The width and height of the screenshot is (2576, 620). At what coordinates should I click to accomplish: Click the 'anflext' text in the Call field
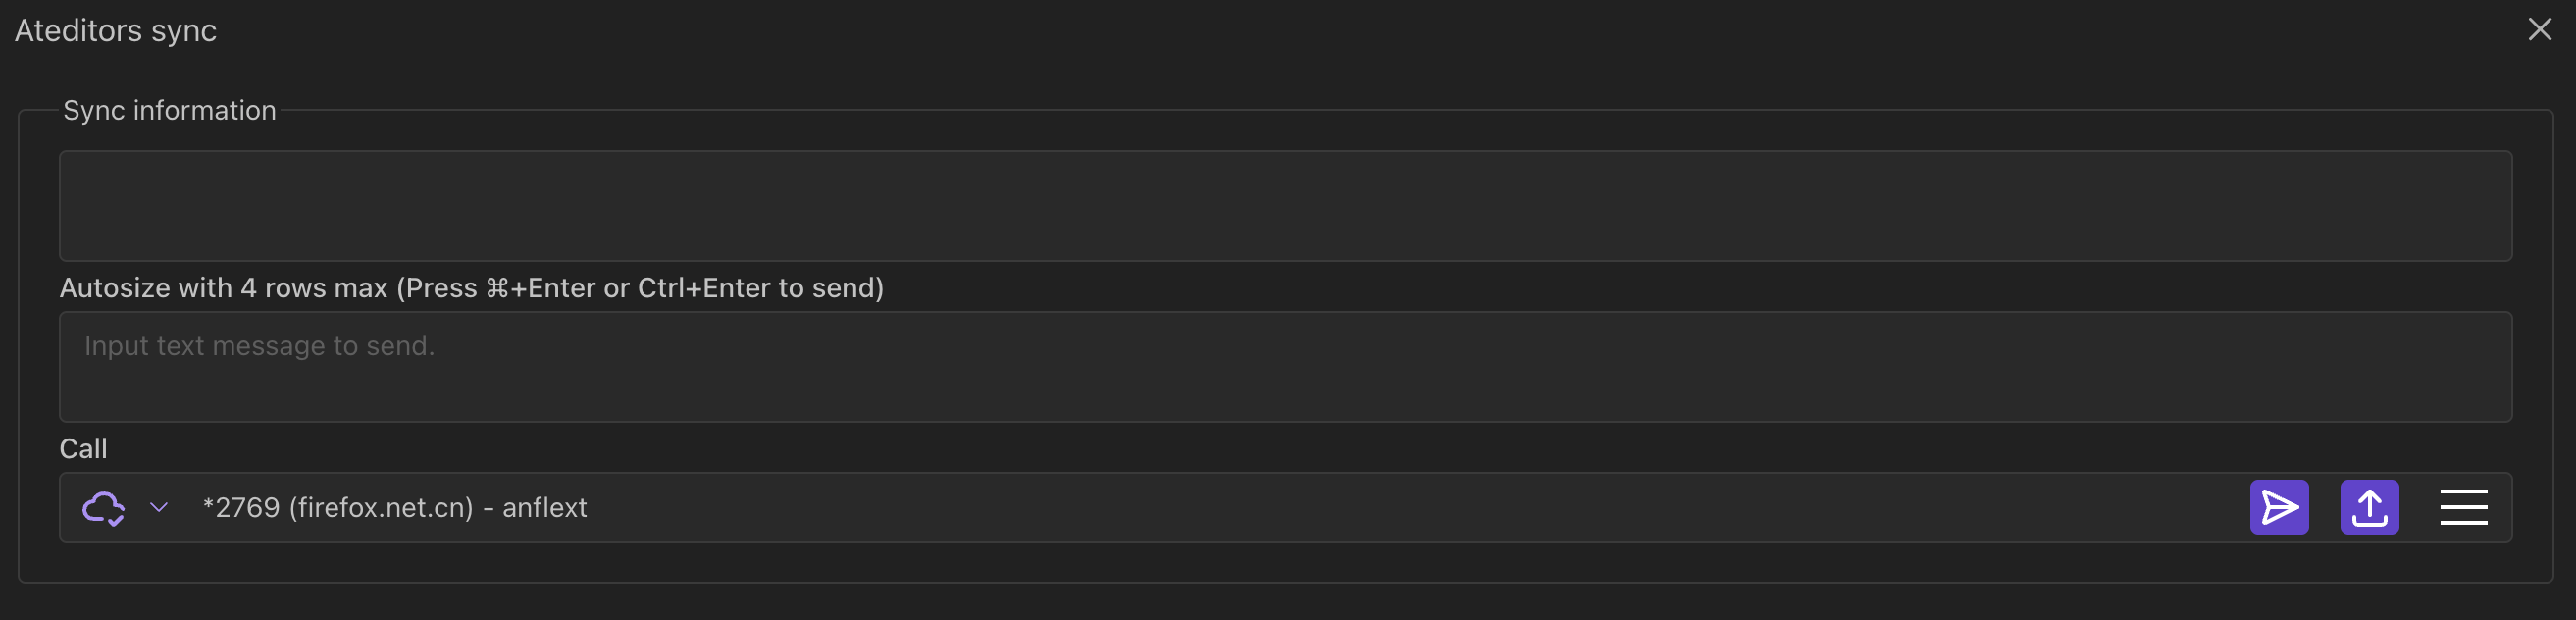[x=544, y=508]
